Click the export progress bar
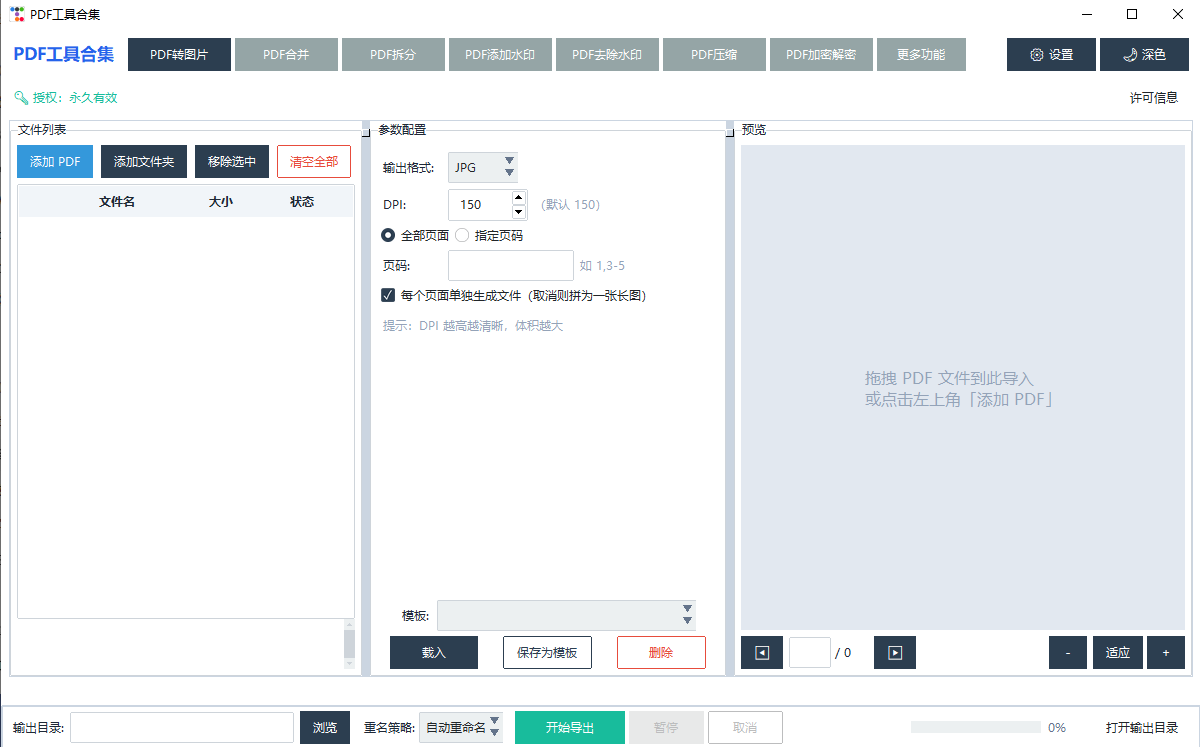Screen dimensions: 1200x747 (x=975, y=727)
